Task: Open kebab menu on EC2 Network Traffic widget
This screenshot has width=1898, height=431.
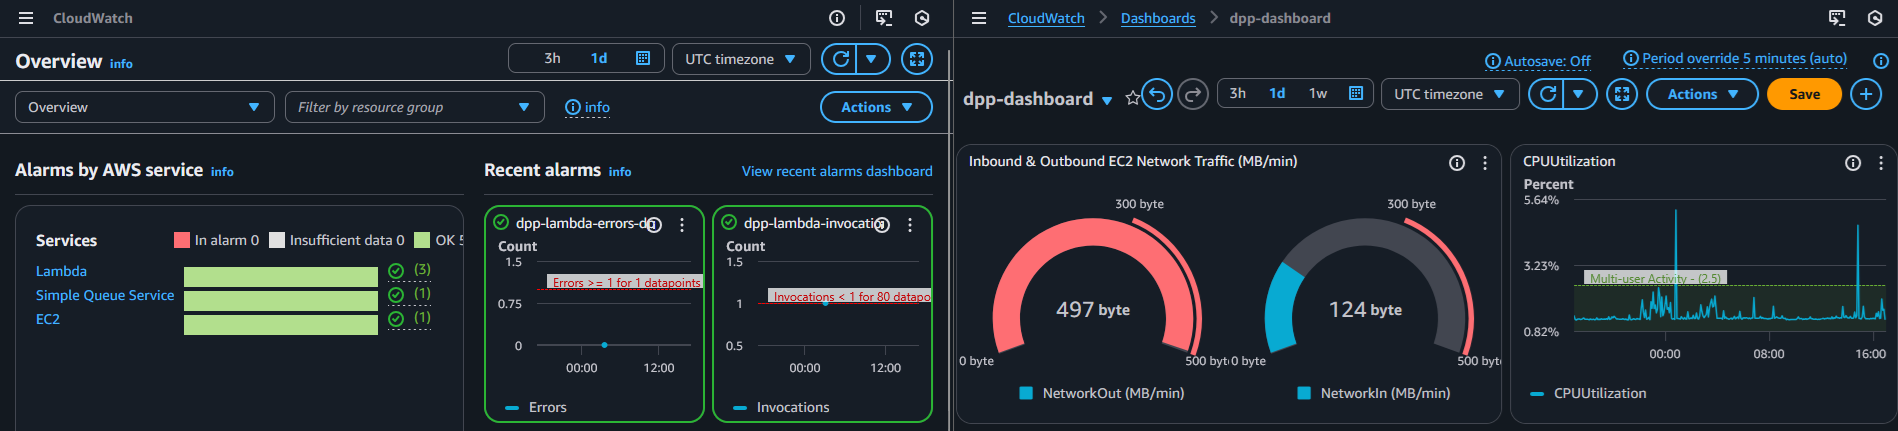Action: (x=1485, y=163)
